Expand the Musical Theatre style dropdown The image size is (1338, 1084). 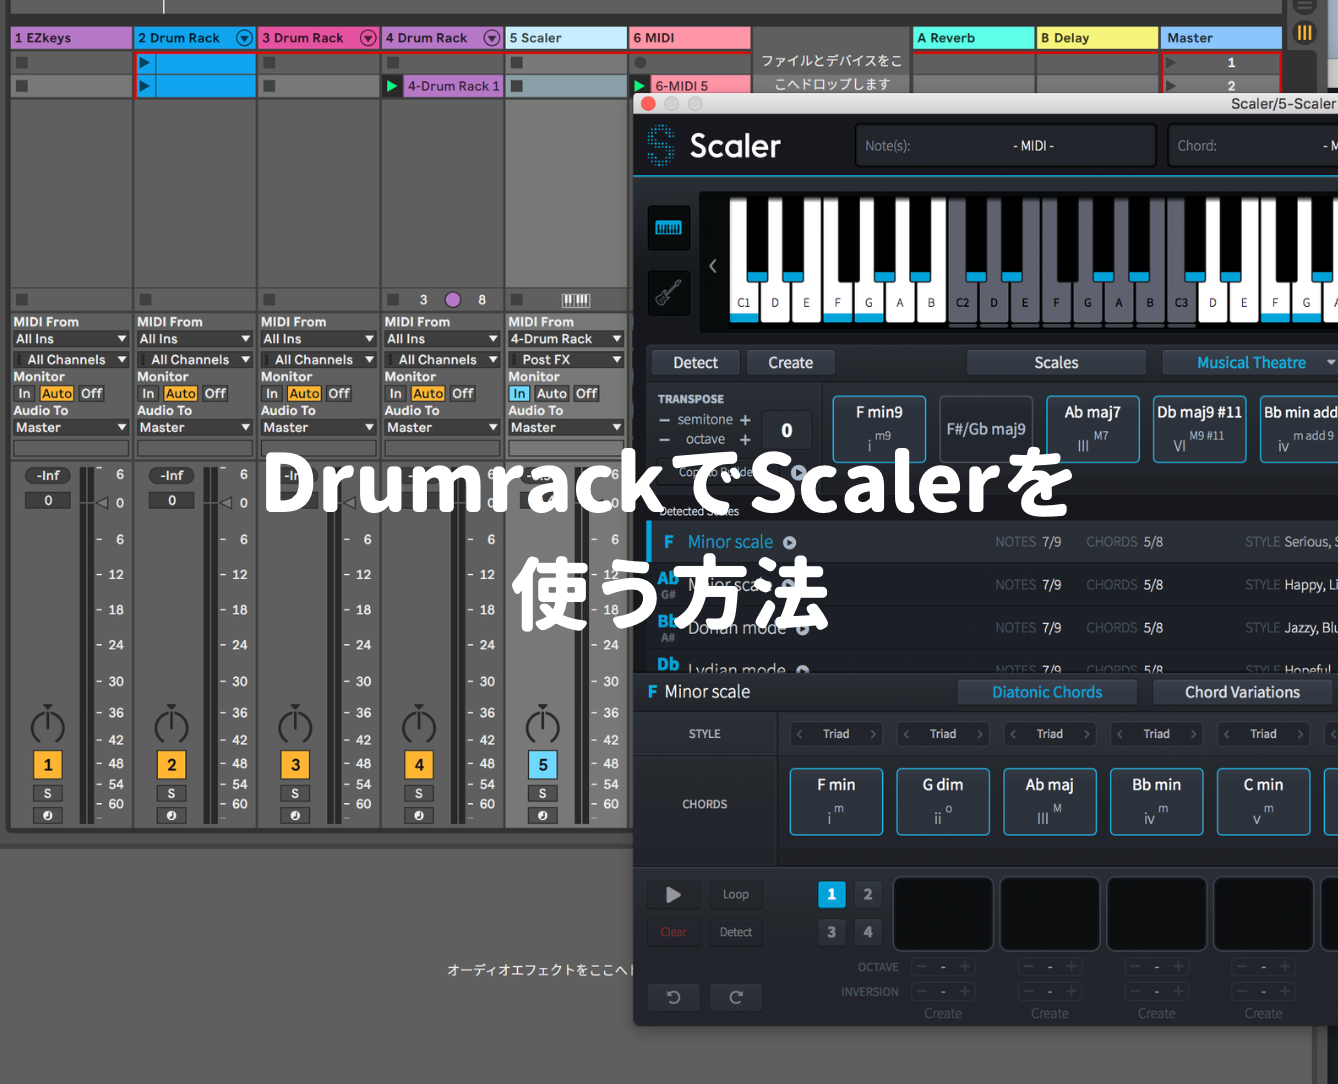click(x=1330, y=363)
